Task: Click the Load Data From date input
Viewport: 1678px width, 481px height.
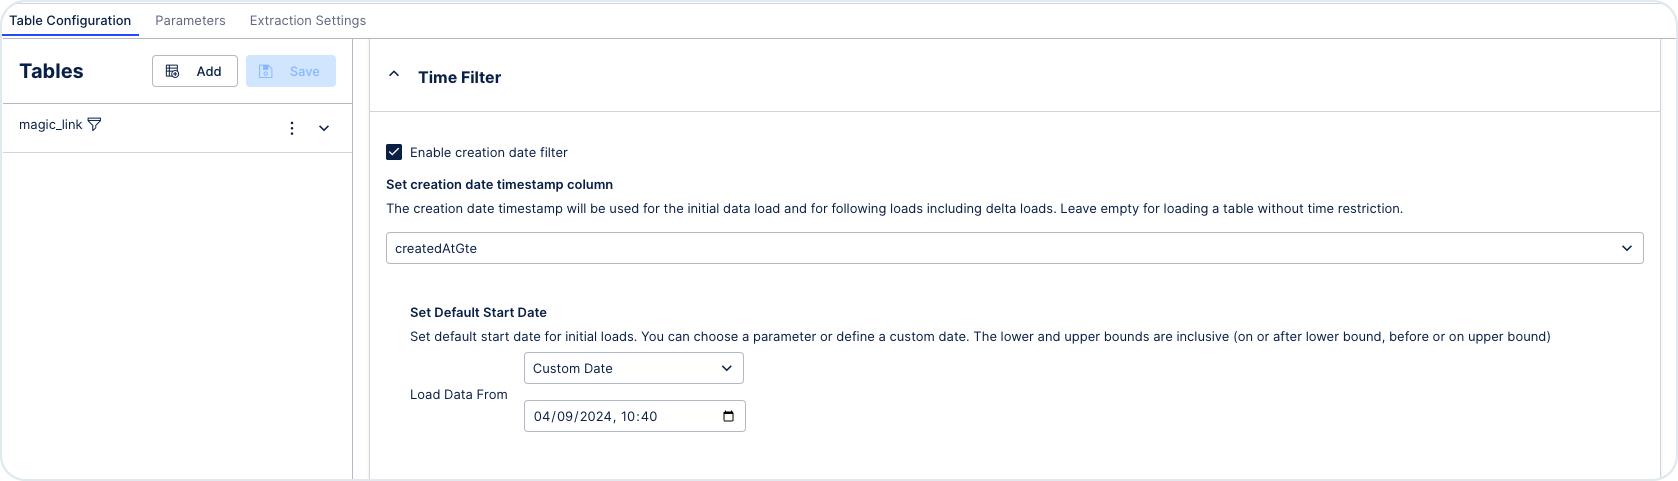Action: (x=635, y=416)
